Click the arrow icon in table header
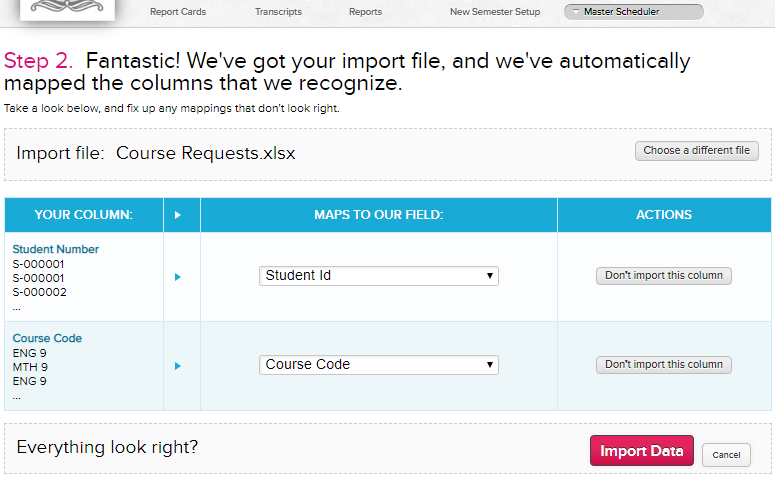This screenshot has height=478, width=775. [178, 214]
